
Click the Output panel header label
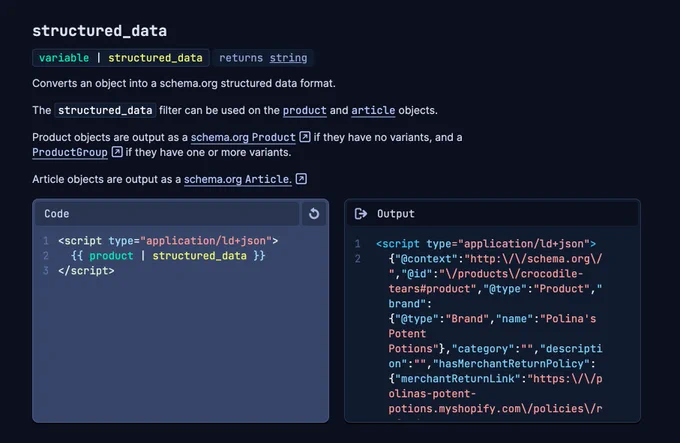click(396, 214)
